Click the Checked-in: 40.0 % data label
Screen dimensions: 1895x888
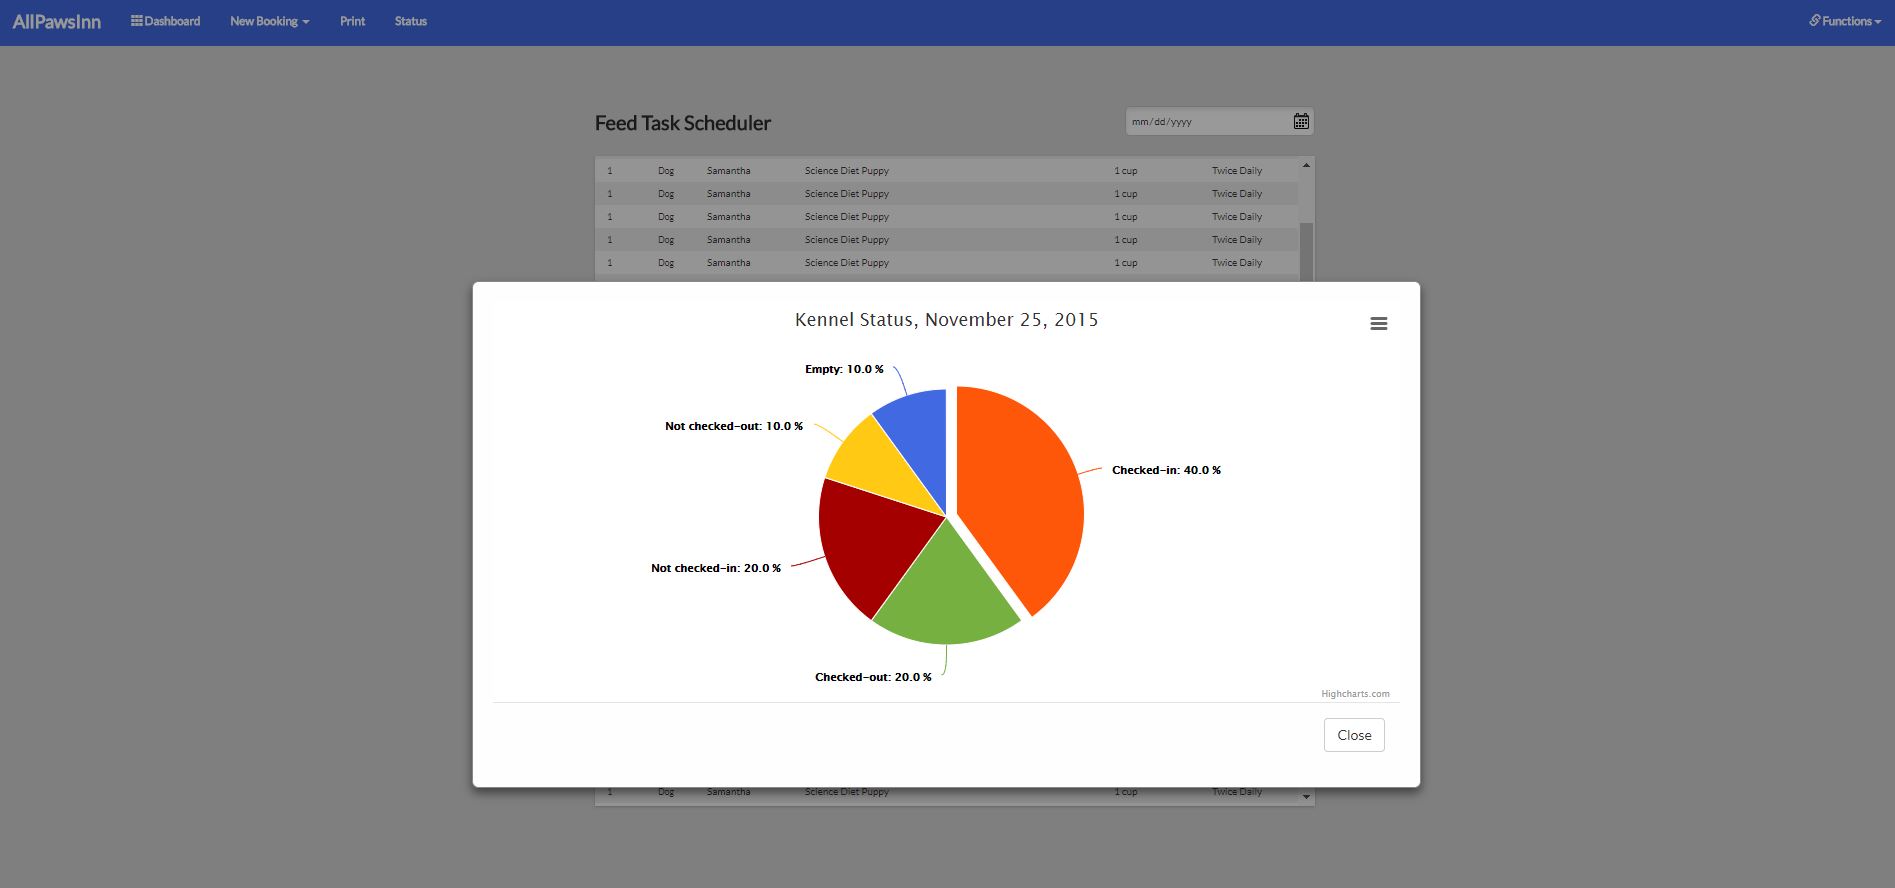coord(1165,470)
